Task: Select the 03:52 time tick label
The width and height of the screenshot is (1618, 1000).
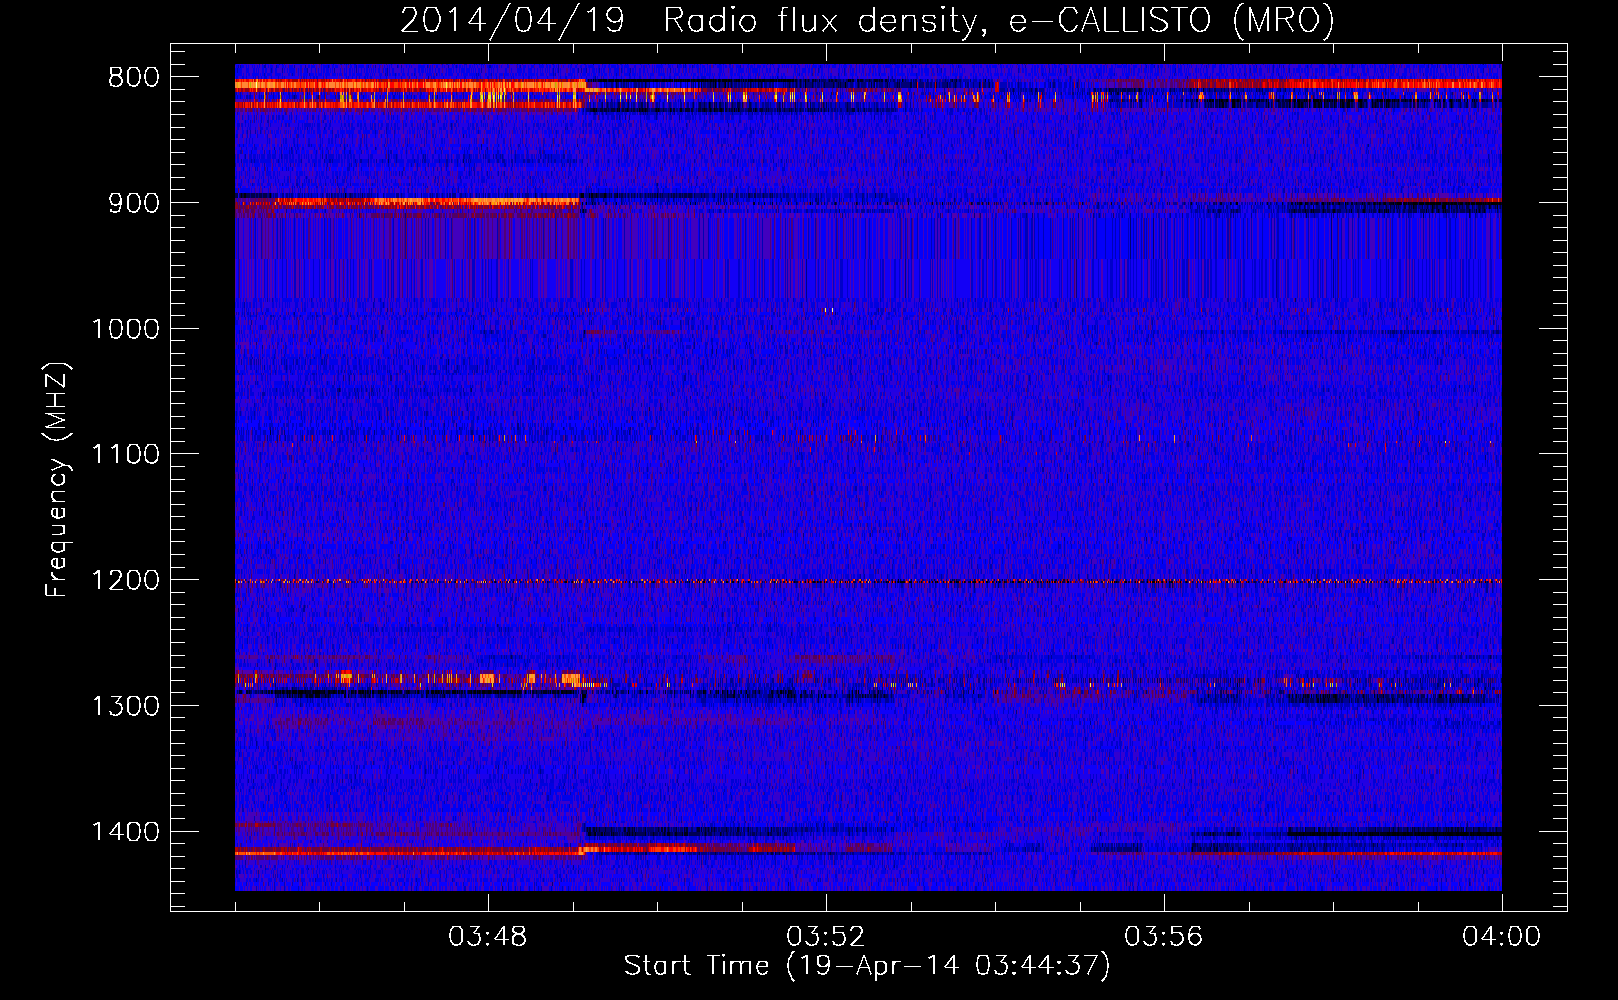Action: point(826,937)
